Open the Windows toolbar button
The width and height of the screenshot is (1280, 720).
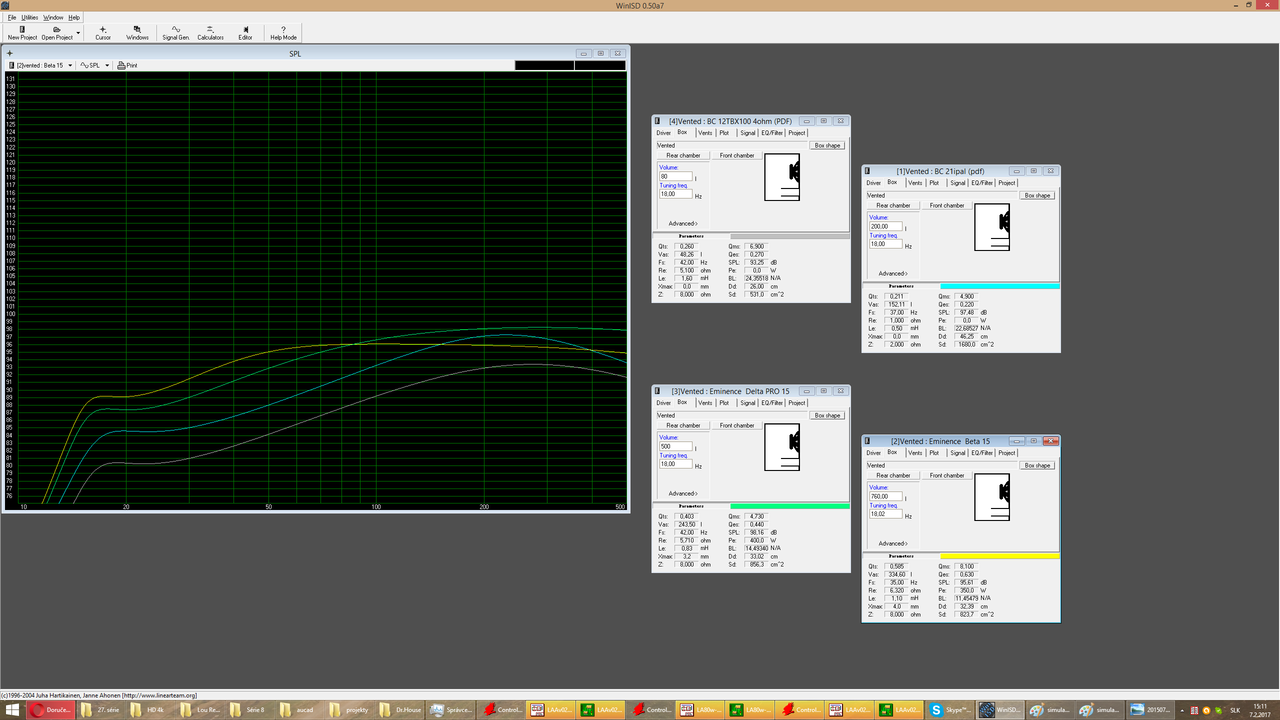point(137,33)
